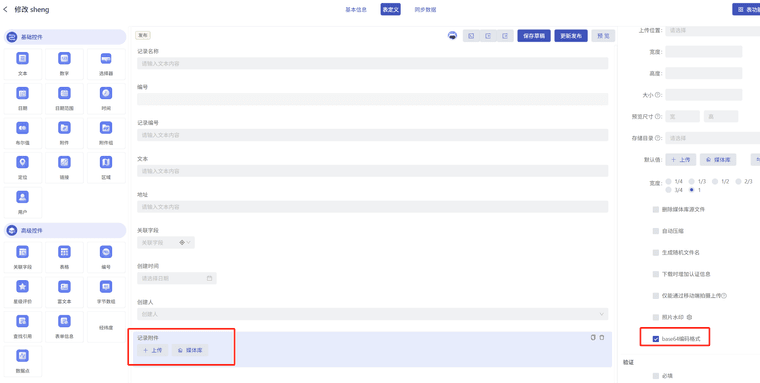Select the 区域 region control
This screenshot has height=383, width=760.
tap(106, 168)
